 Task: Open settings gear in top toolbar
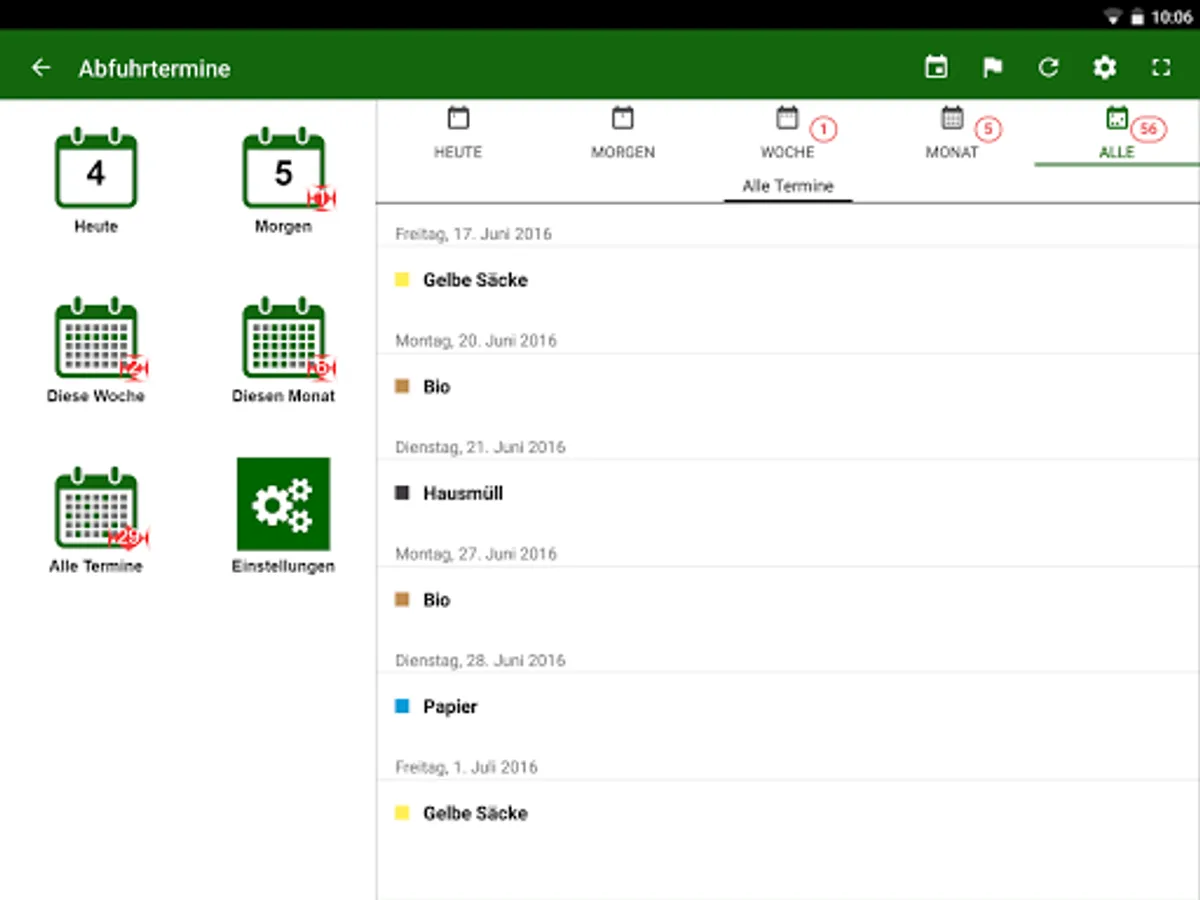pyautogui.click(x=1104, y=68)
